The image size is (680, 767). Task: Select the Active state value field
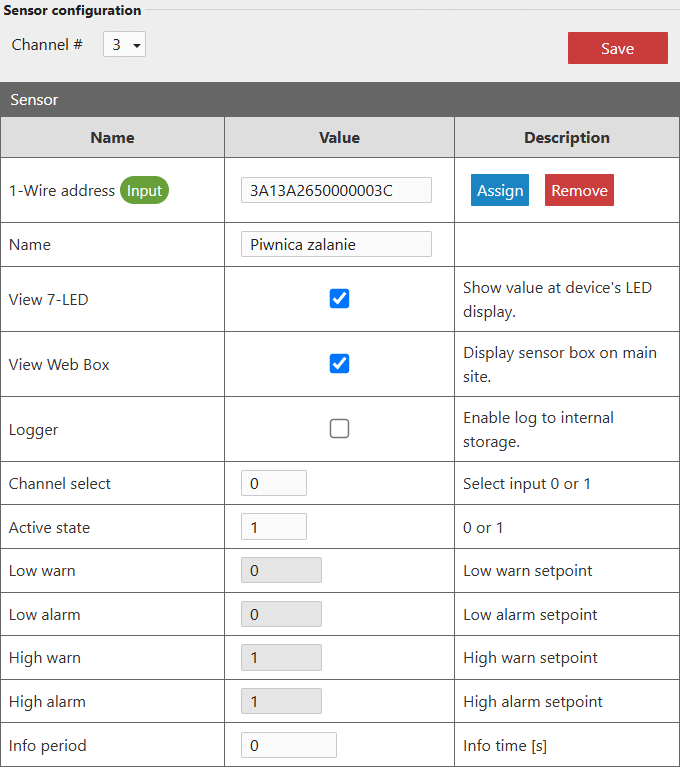[x=274, y=527]
